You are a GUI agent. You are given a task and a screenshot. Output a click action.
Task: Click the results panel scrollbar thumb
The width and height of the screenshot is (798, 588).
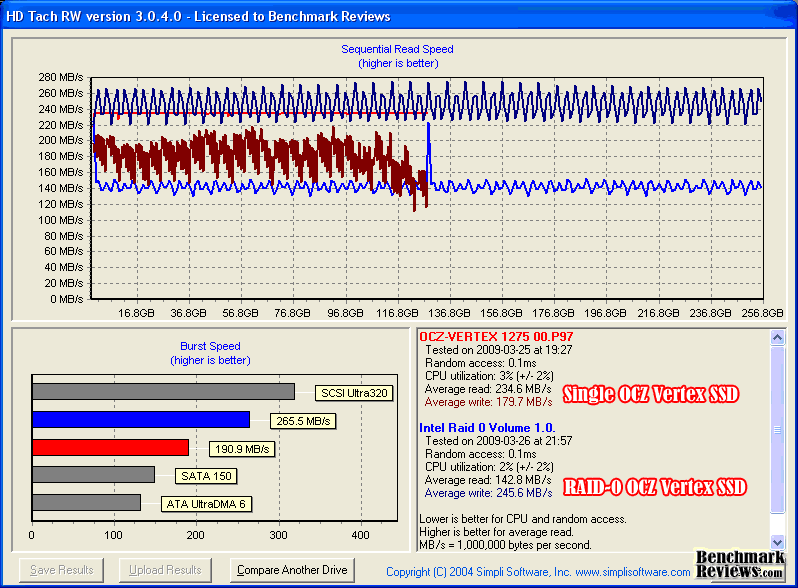click(x=777, y=430)
